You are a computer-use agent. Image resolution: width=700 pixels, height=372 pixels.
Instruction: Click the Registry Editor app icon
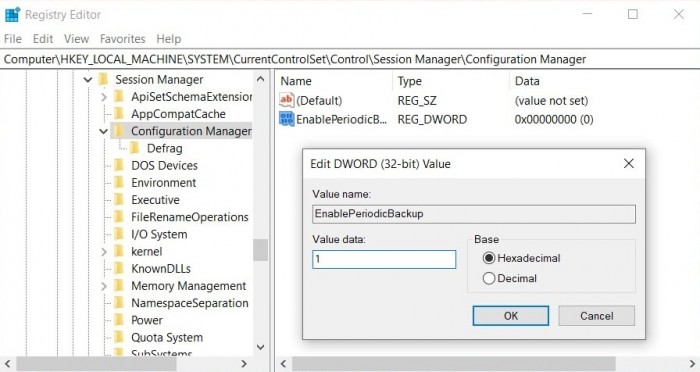click(12, 14)
